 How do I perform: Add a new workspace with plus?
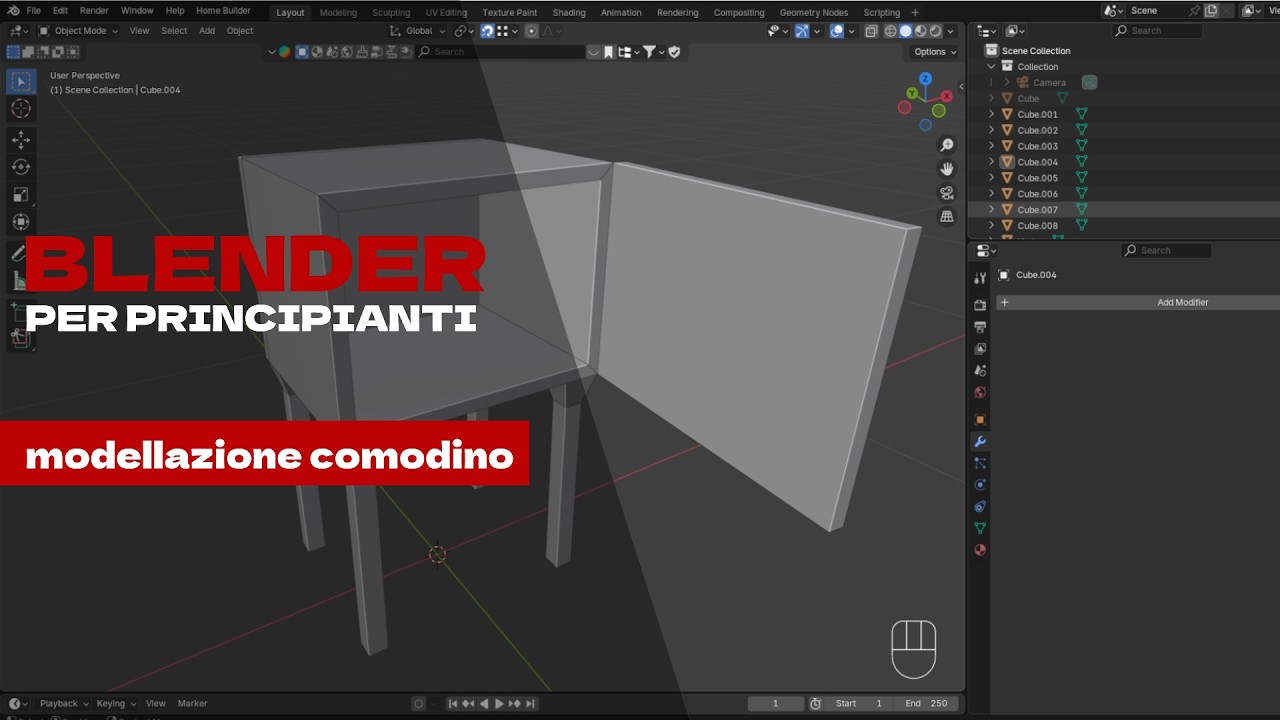[915, 12]
